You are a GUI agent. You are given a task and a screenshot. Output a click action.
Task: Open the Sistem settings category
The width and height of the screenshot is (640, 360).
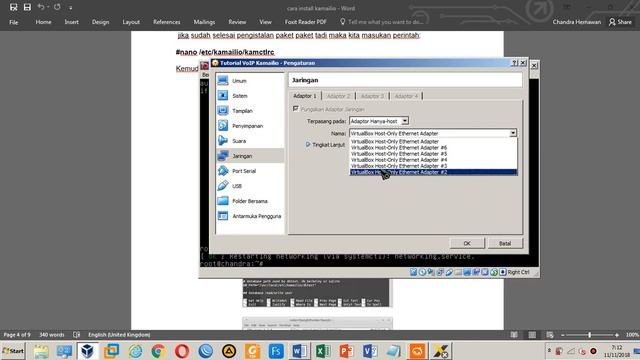click(250, 96)
